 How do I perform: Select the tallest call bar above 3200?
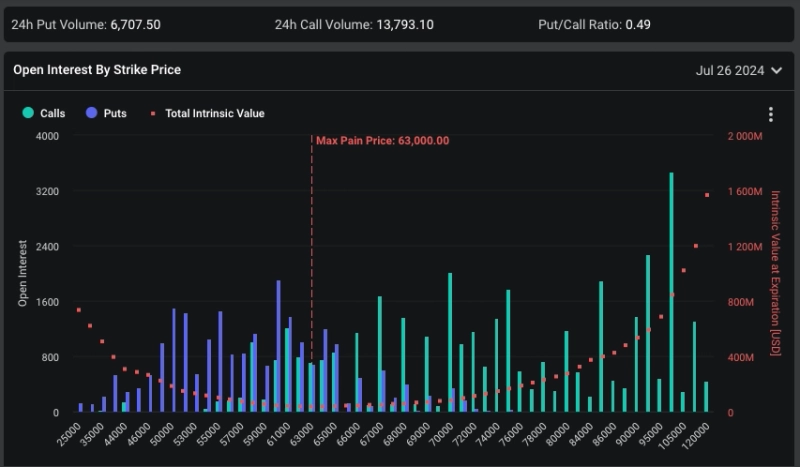point(671,290)
